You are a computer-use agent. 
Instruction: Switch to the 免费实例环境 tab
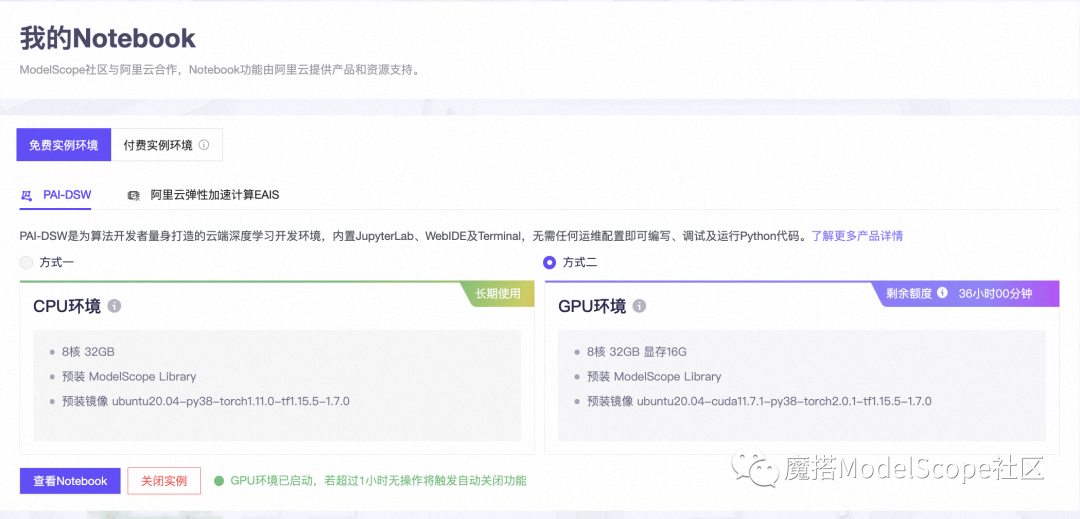pyautogui.click(x=63, y=145)
